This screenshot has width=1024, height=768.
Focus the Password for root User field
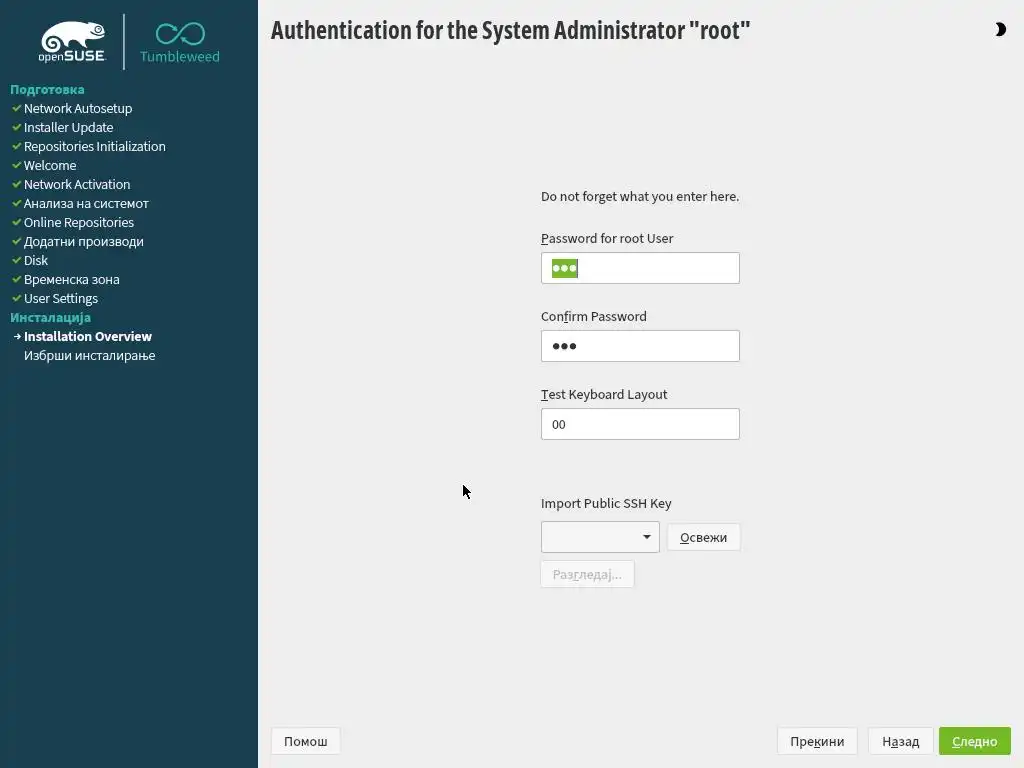pyautogui.click(x=640, y=268)
